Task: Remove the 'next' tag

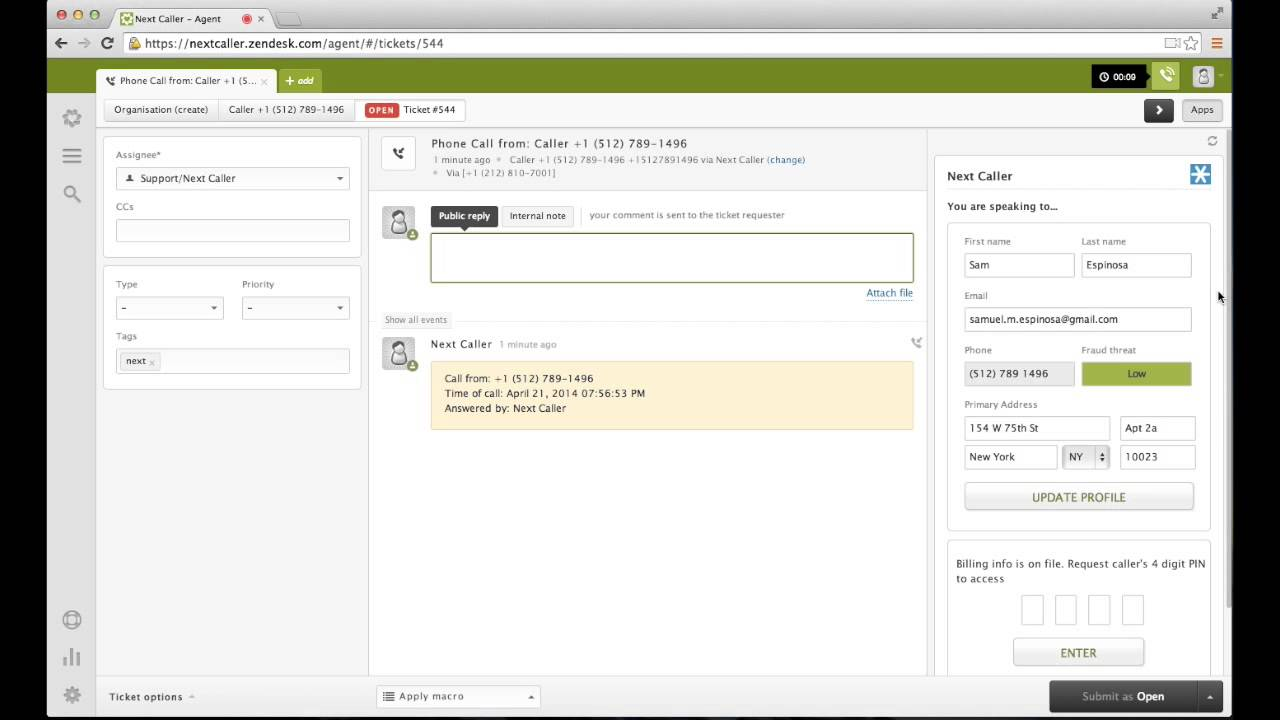Action: 152,362
